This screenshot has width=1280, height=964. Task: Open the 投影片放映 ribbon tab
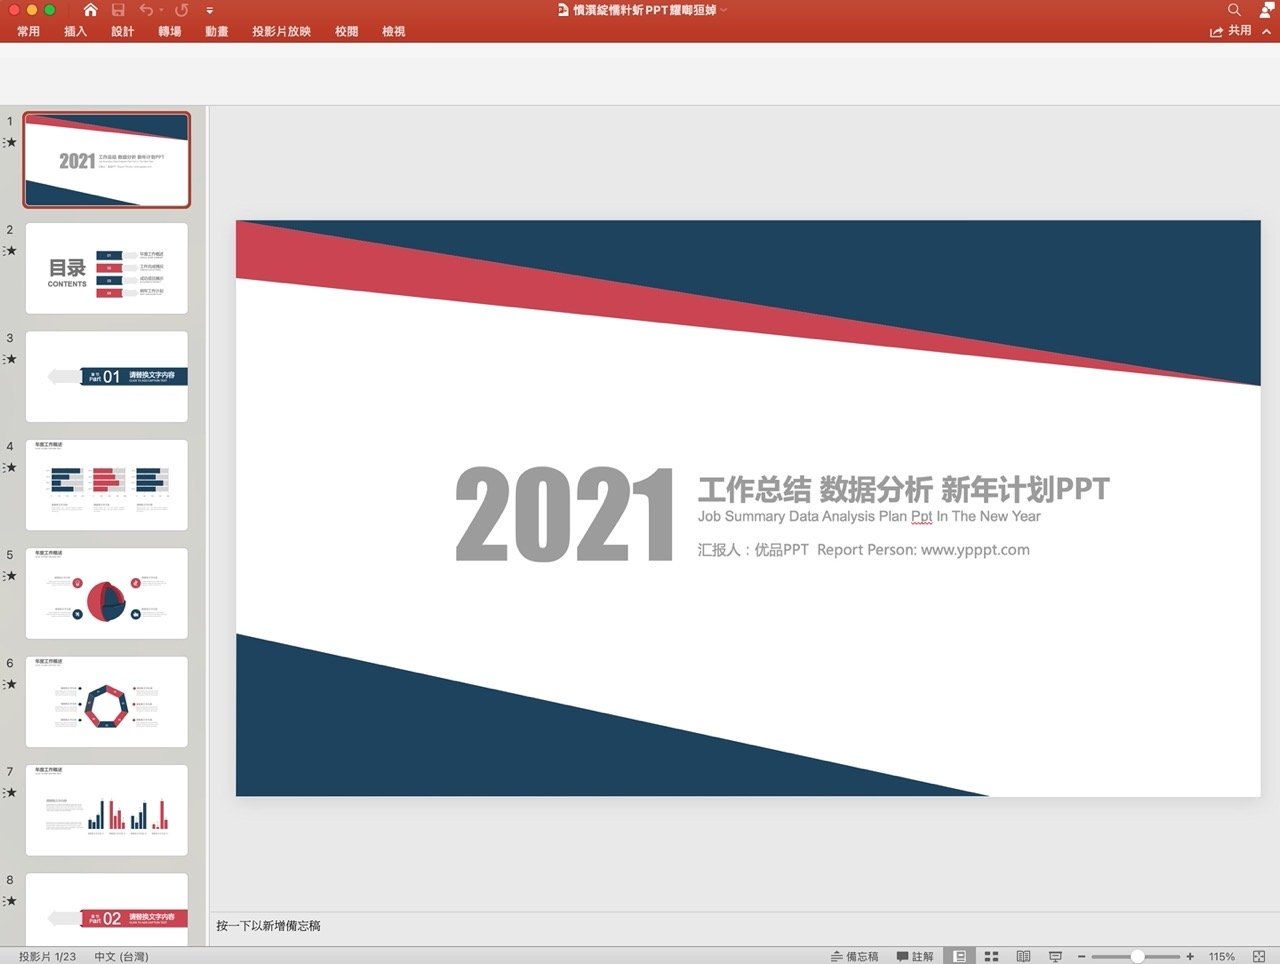[282, 31]
